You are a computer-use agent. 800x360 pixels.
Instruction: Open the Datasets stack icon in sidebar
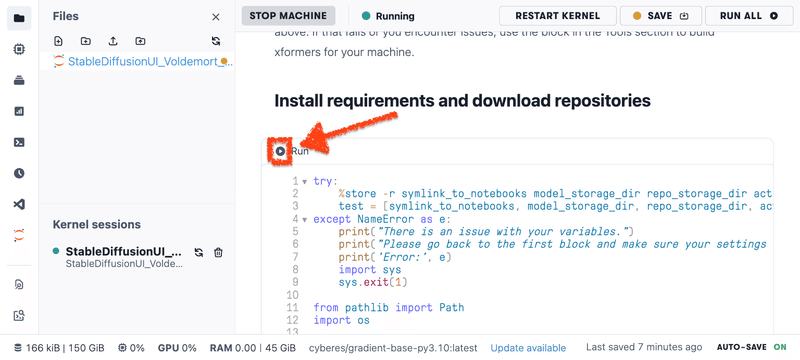click(x=19, y=81)
